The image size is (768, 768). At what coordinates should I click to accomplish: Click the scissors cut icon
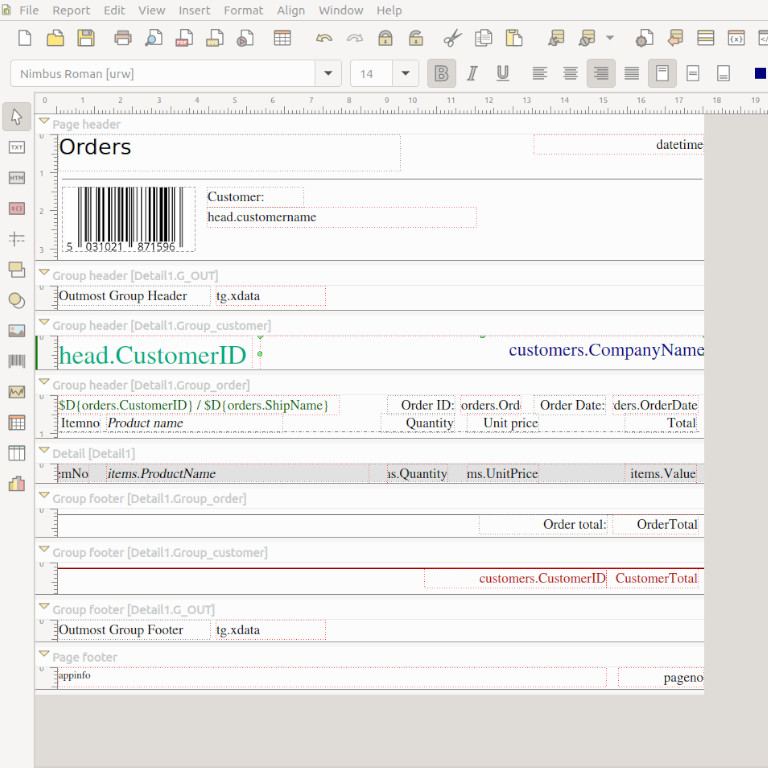pos(452,39)
